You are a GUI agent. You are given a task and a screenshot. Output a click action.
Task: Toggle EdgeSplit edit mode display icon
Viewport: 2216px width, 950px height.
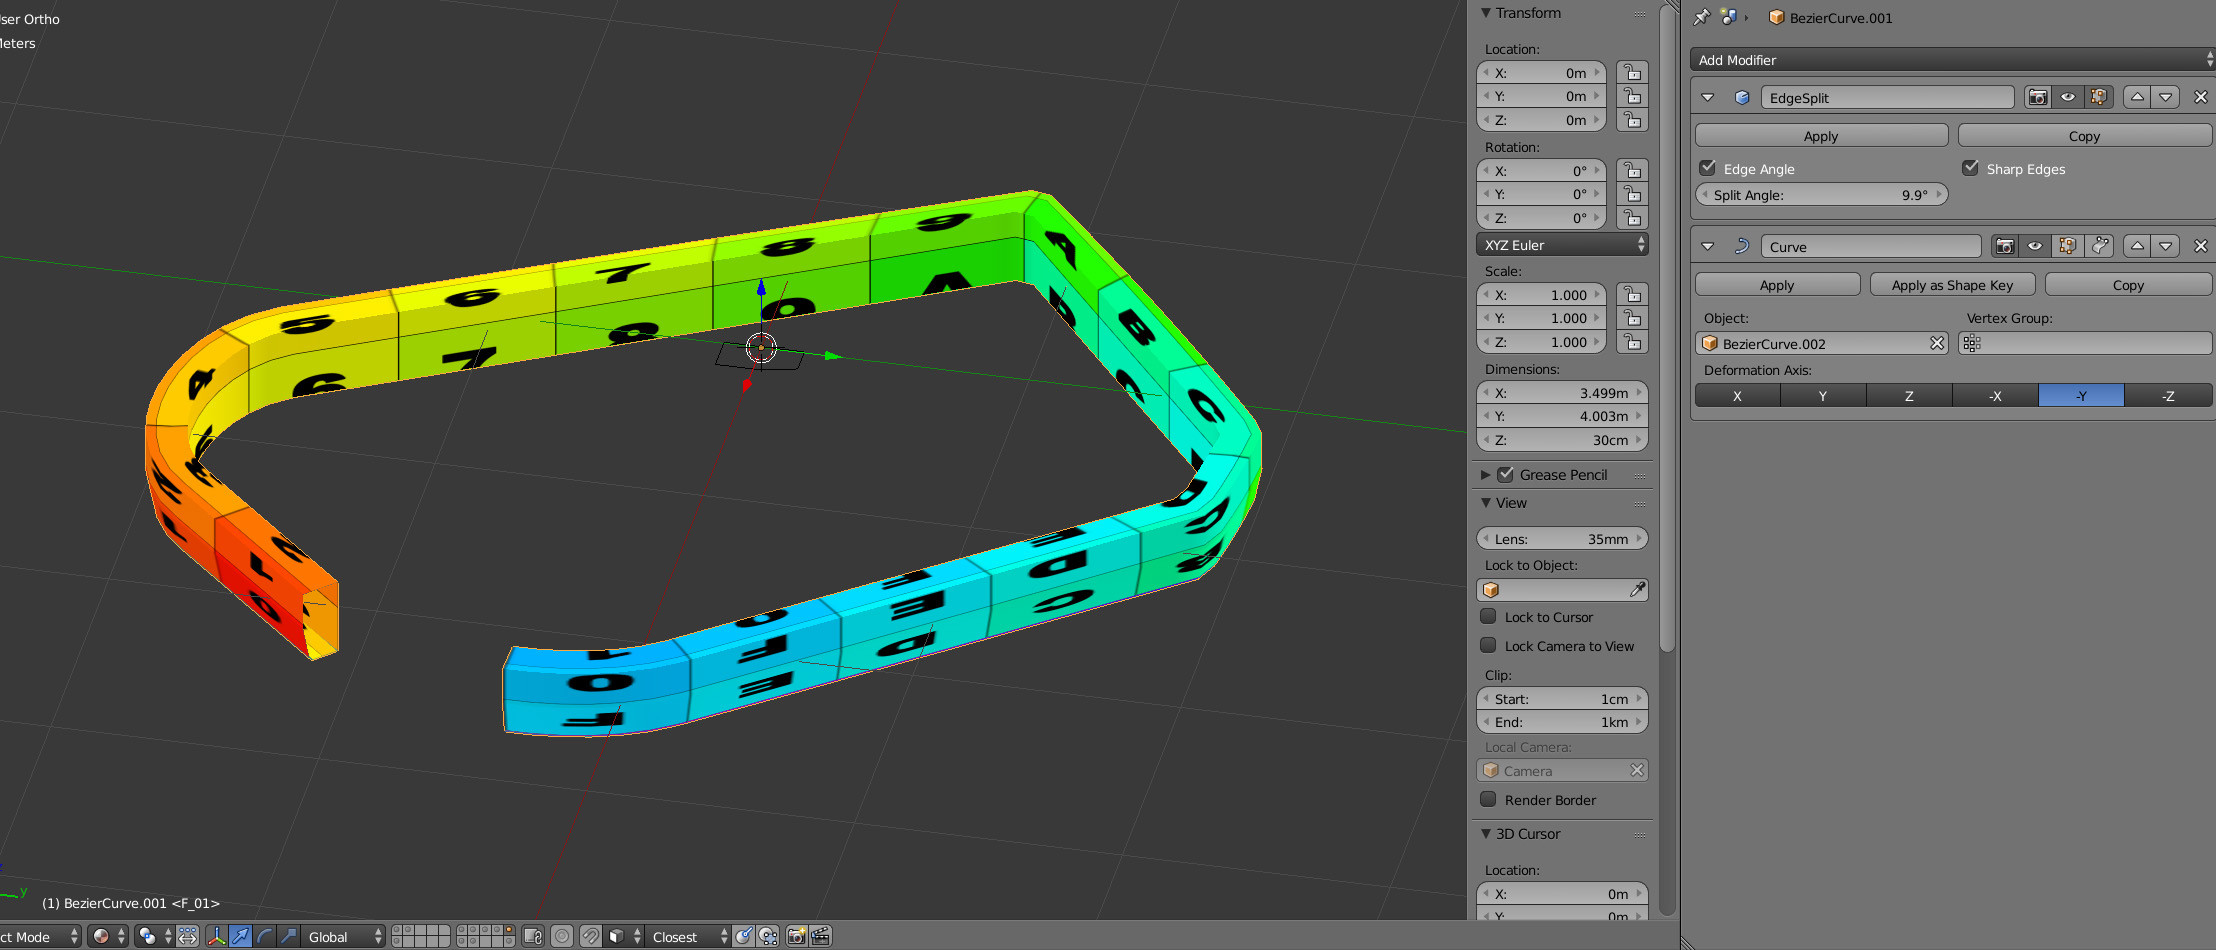[2099, 97]
